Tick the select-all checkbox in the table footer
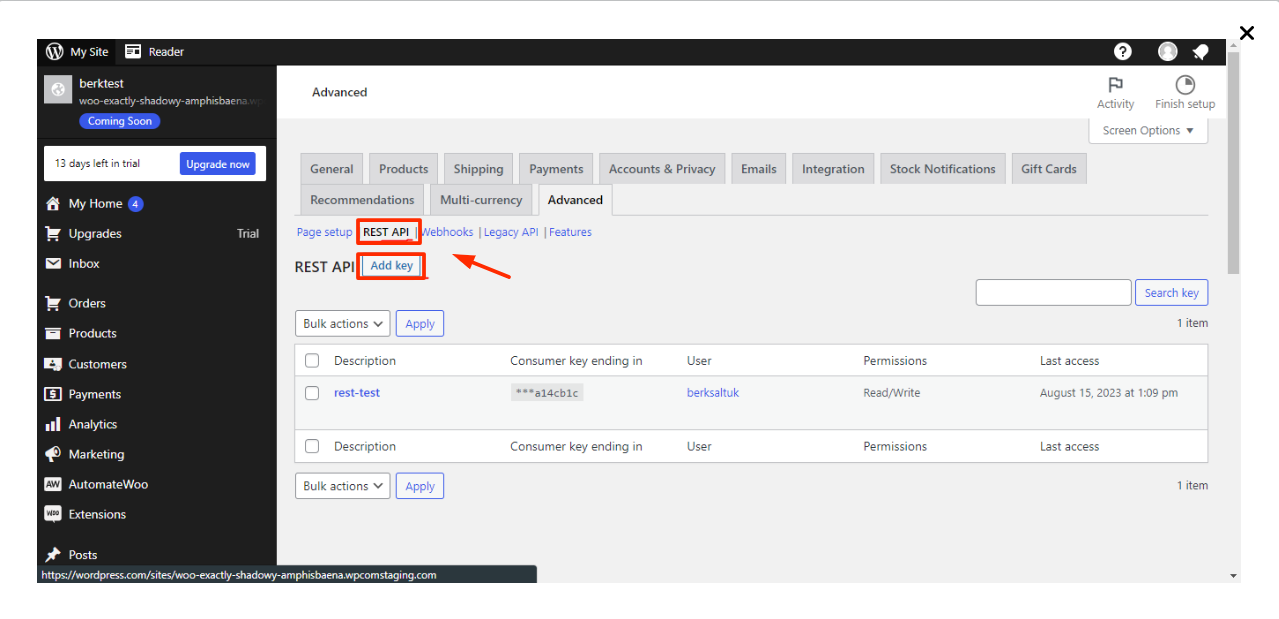The image size is (1279, 619). pyautogui.click(x=312, y=446)
